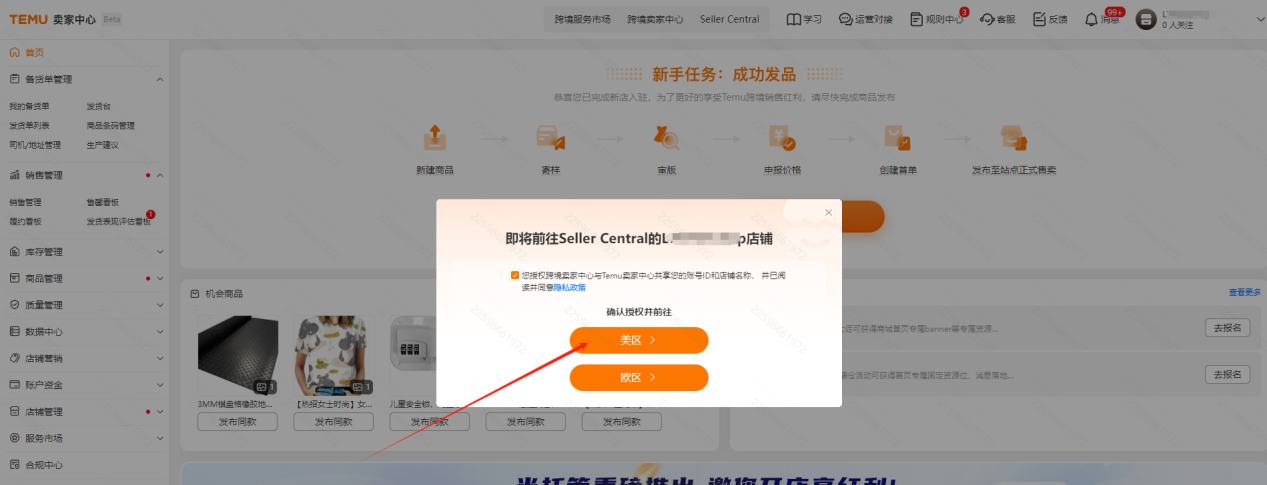Switch to the 跨境服务市场 tab
This screenshot has width=1267, height=485.
[582, 19]
